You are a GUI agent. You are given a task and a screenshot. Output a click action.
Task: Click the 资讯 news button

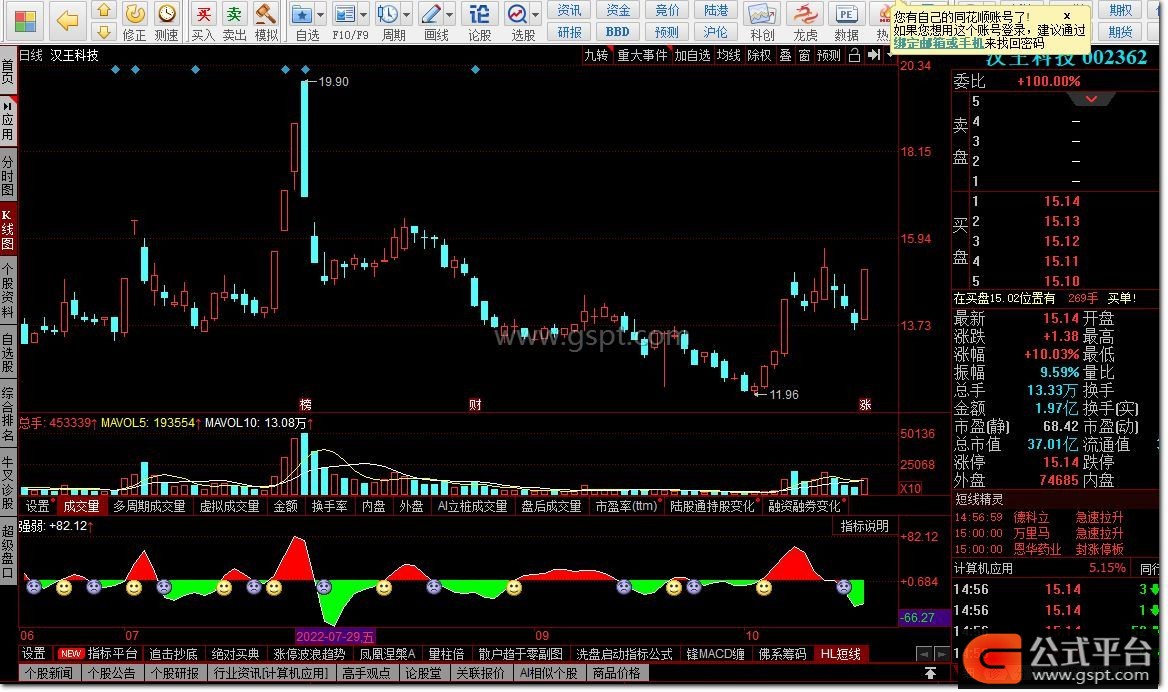click(x=570, y=10)
